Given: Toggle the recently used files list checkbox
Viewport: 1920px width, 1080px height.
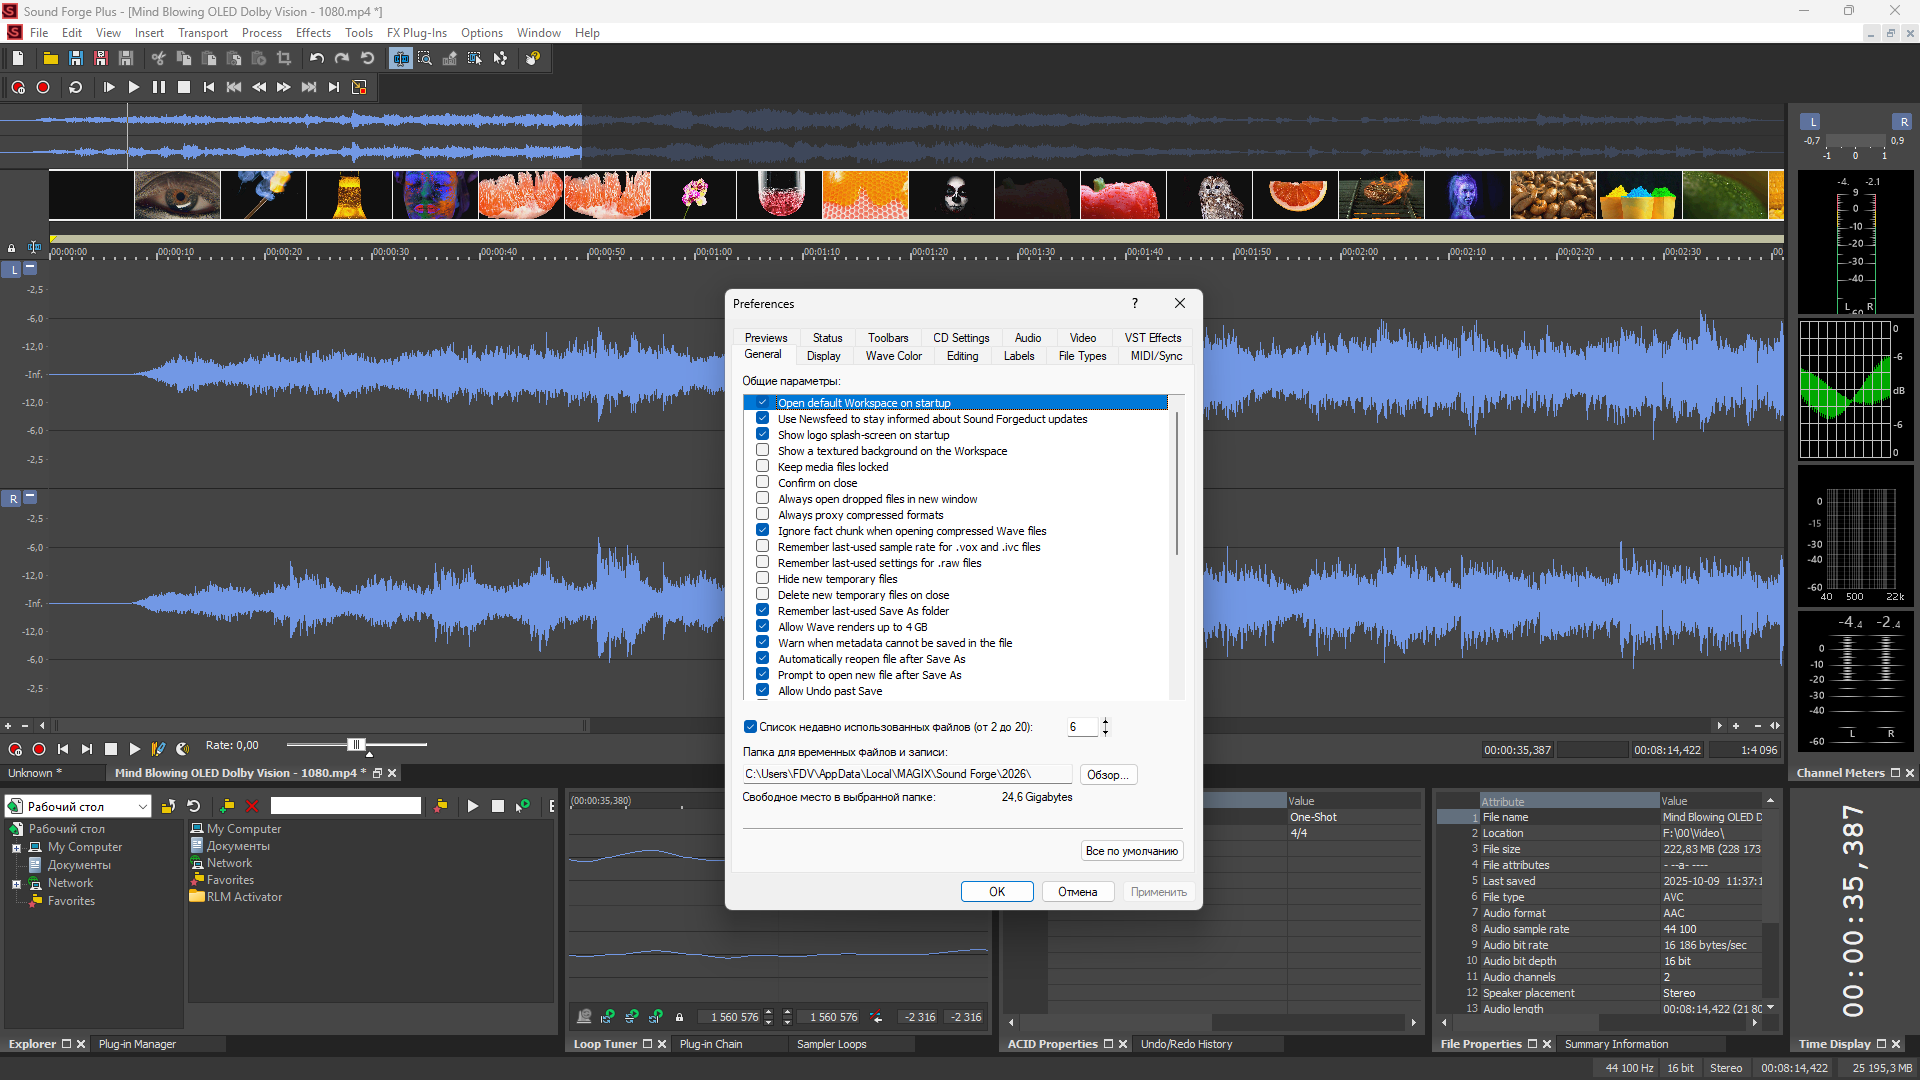Looking at the screenshot, I should pos(750,727).
